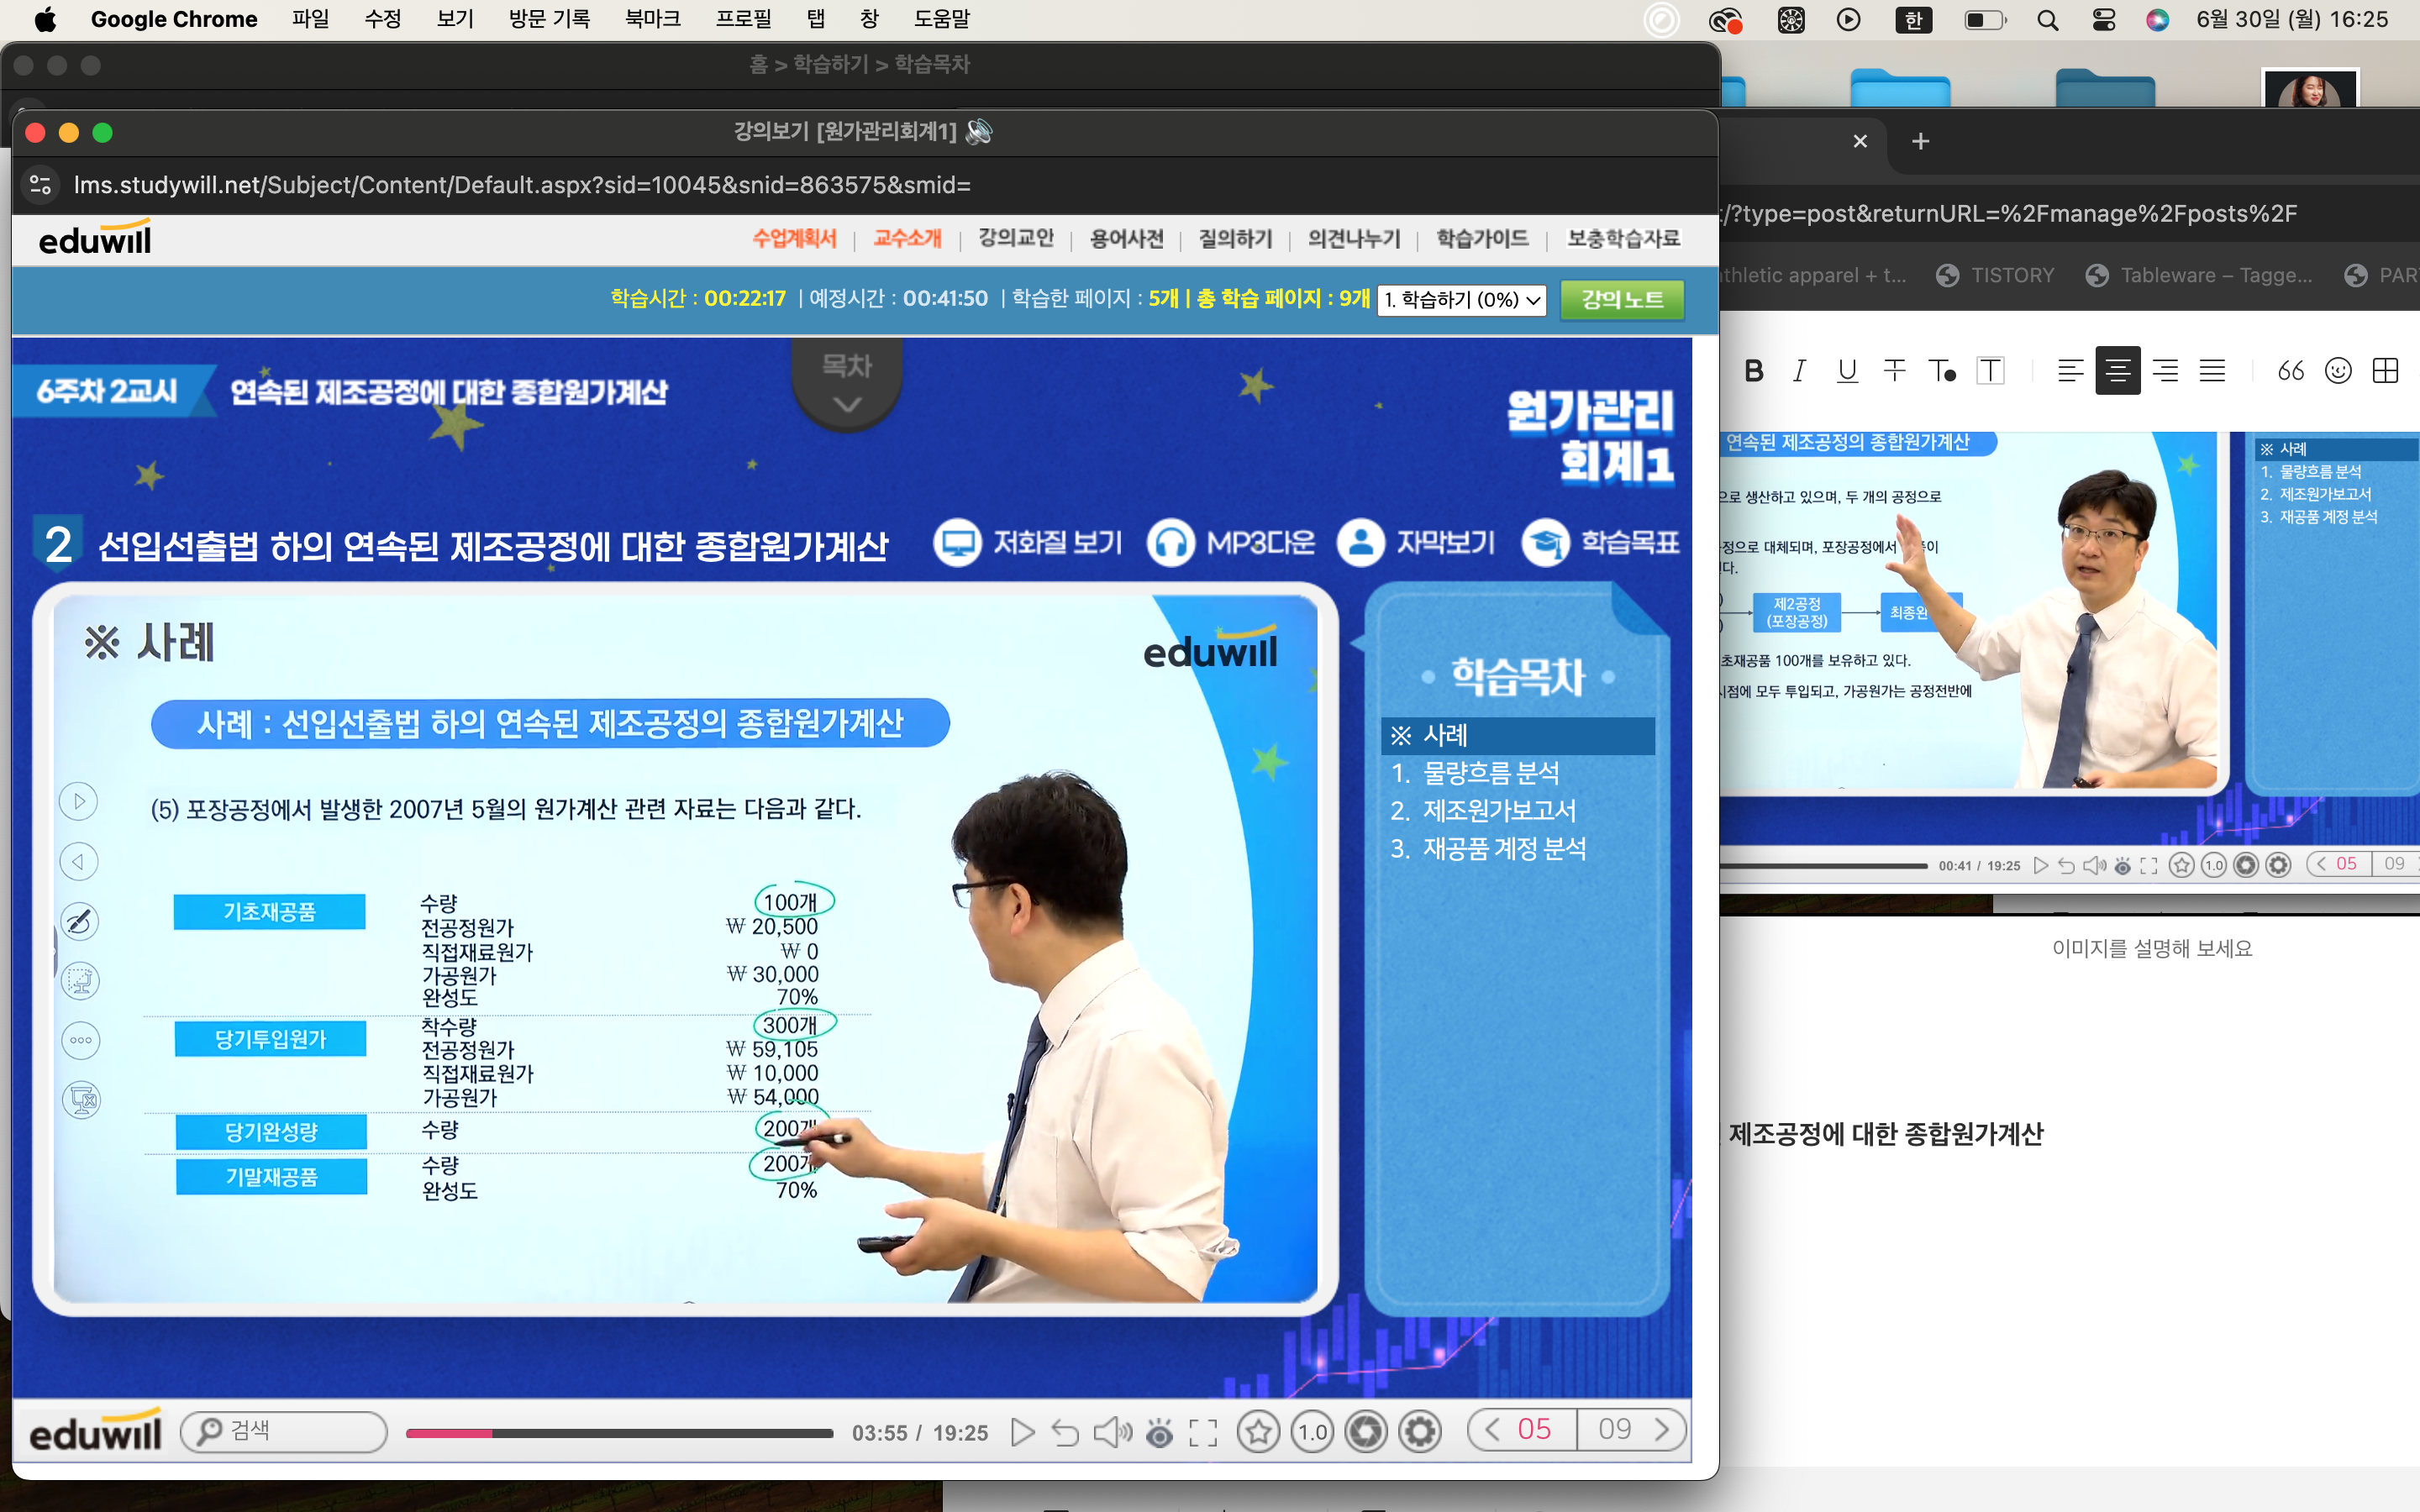Click the 강의노트 button
Screen dimensions: 2420x1512
pyautogui.click(x=1622, y=299)
